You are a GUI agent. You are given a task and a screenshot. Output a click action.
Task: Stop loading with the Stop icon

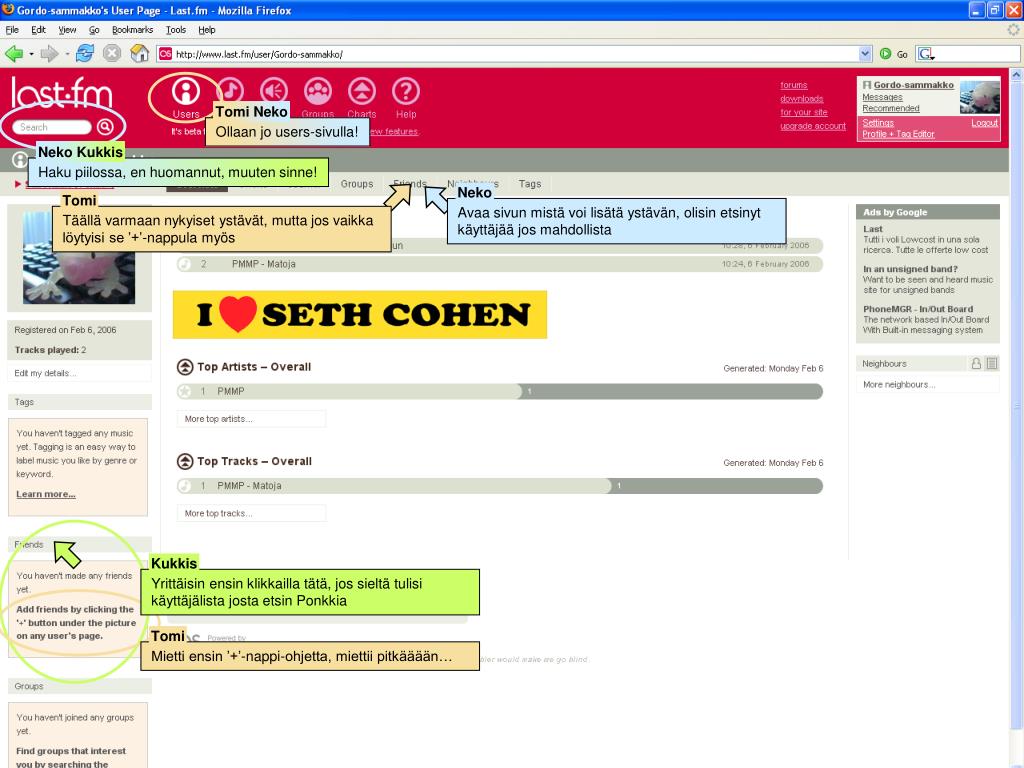coord(112,54)
